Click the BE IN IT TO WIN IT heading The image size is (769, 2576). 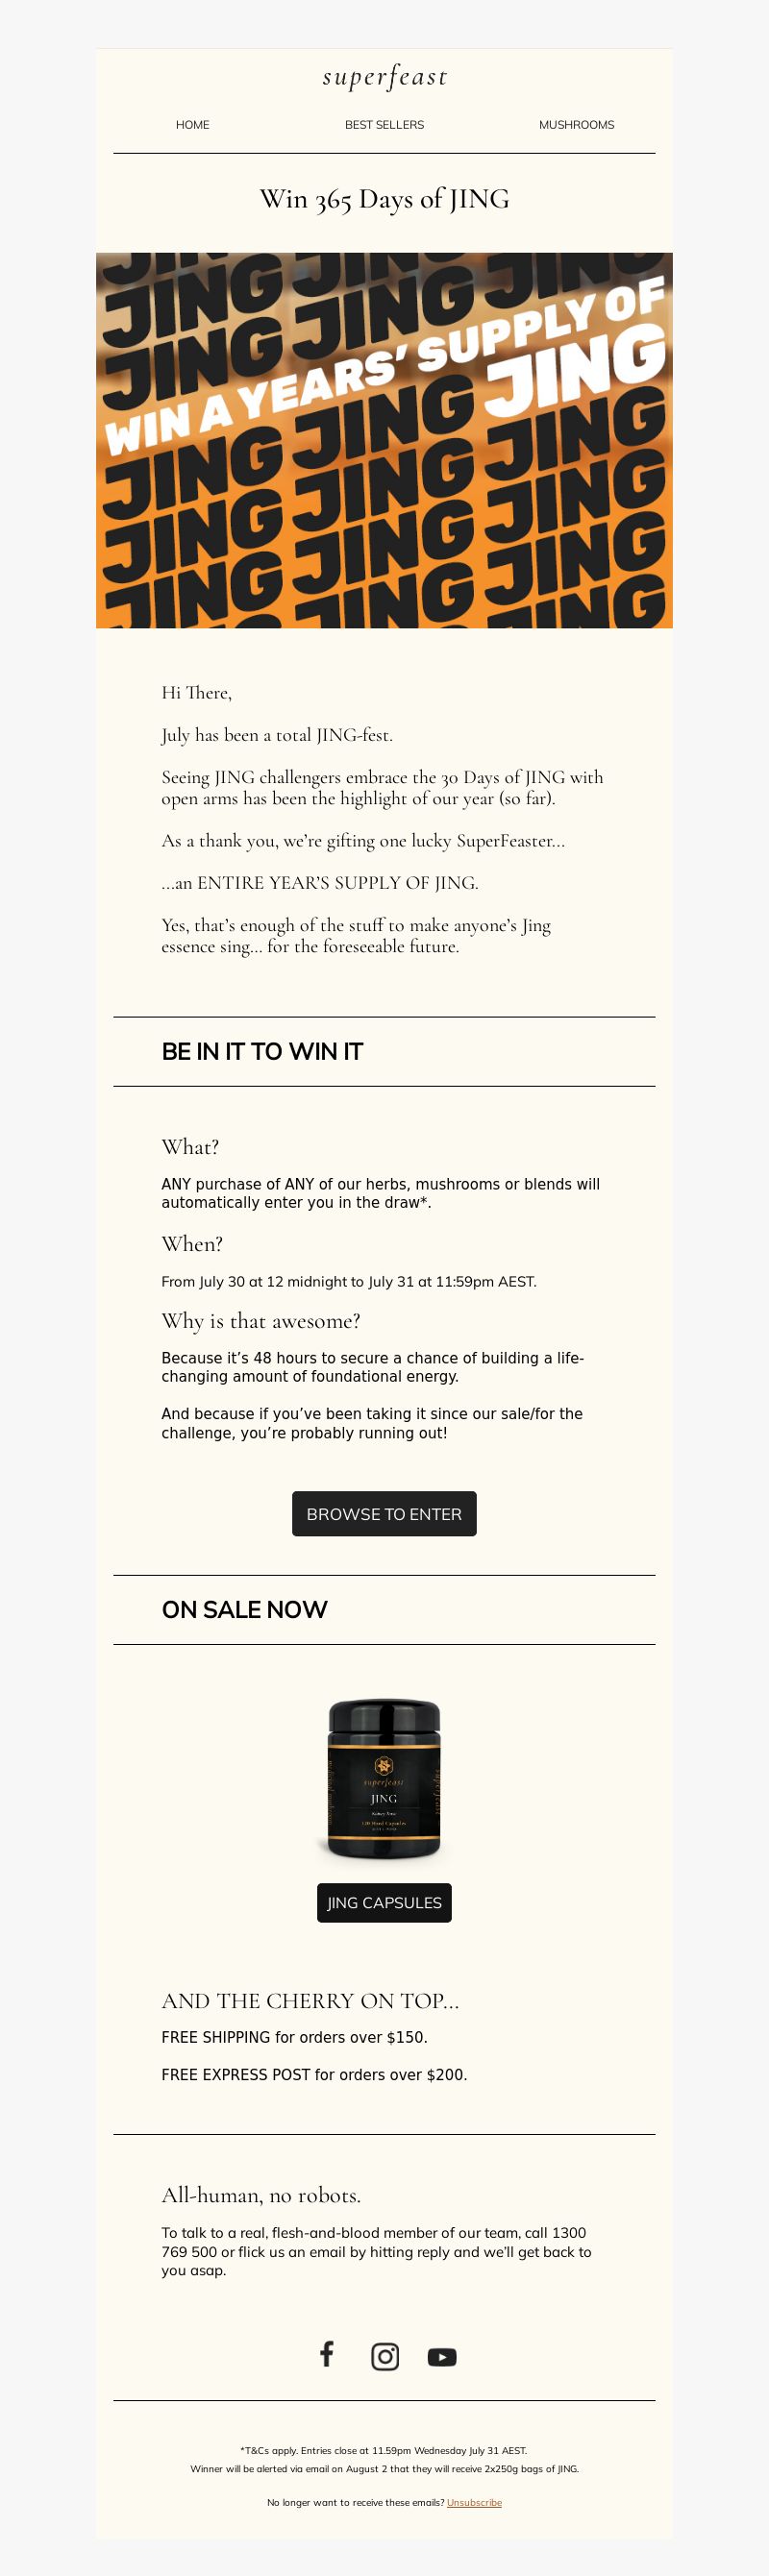262,1051
